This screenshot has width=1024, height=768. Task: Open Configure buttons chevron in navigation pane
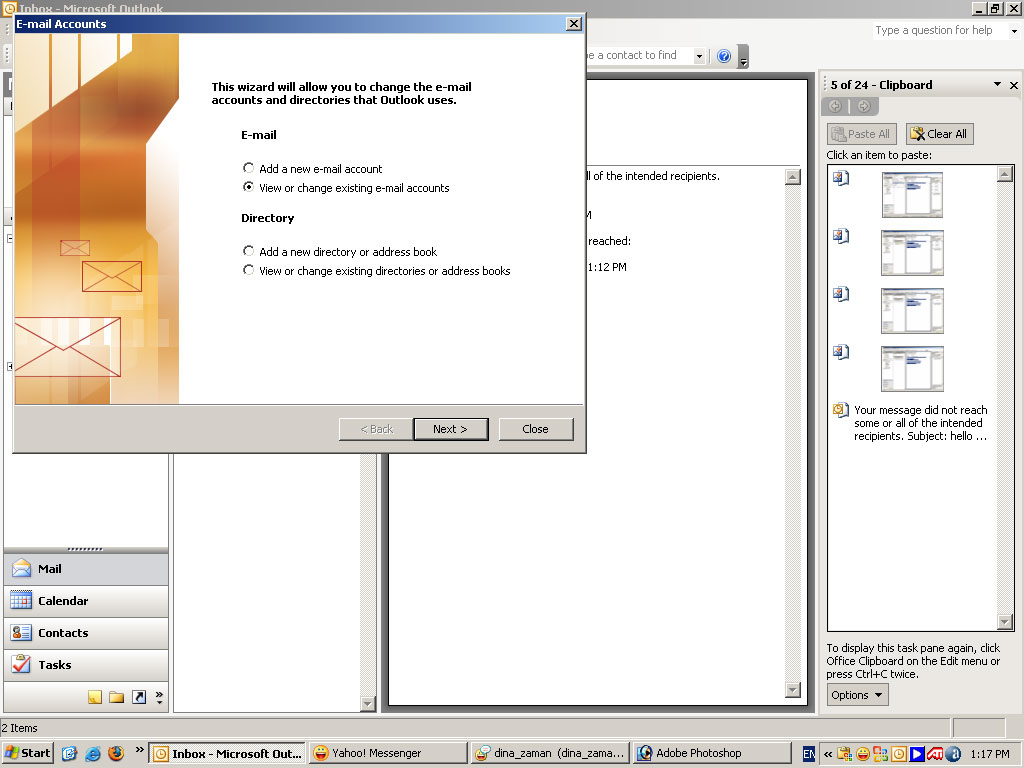point(159,697)
